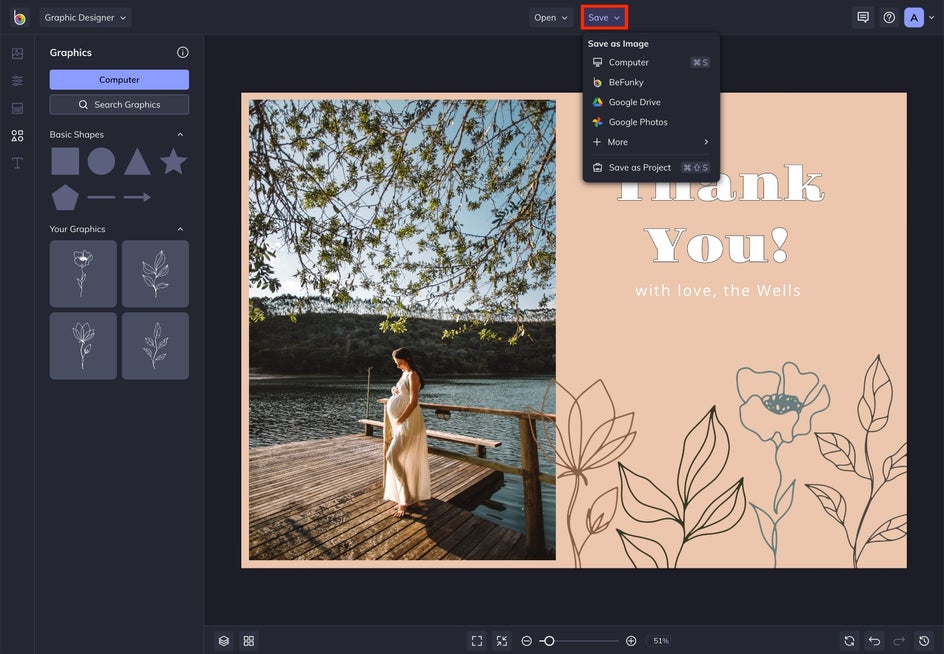Open the feedback chat icon
This screenshot has height=654, width=944.
(863, 17)
